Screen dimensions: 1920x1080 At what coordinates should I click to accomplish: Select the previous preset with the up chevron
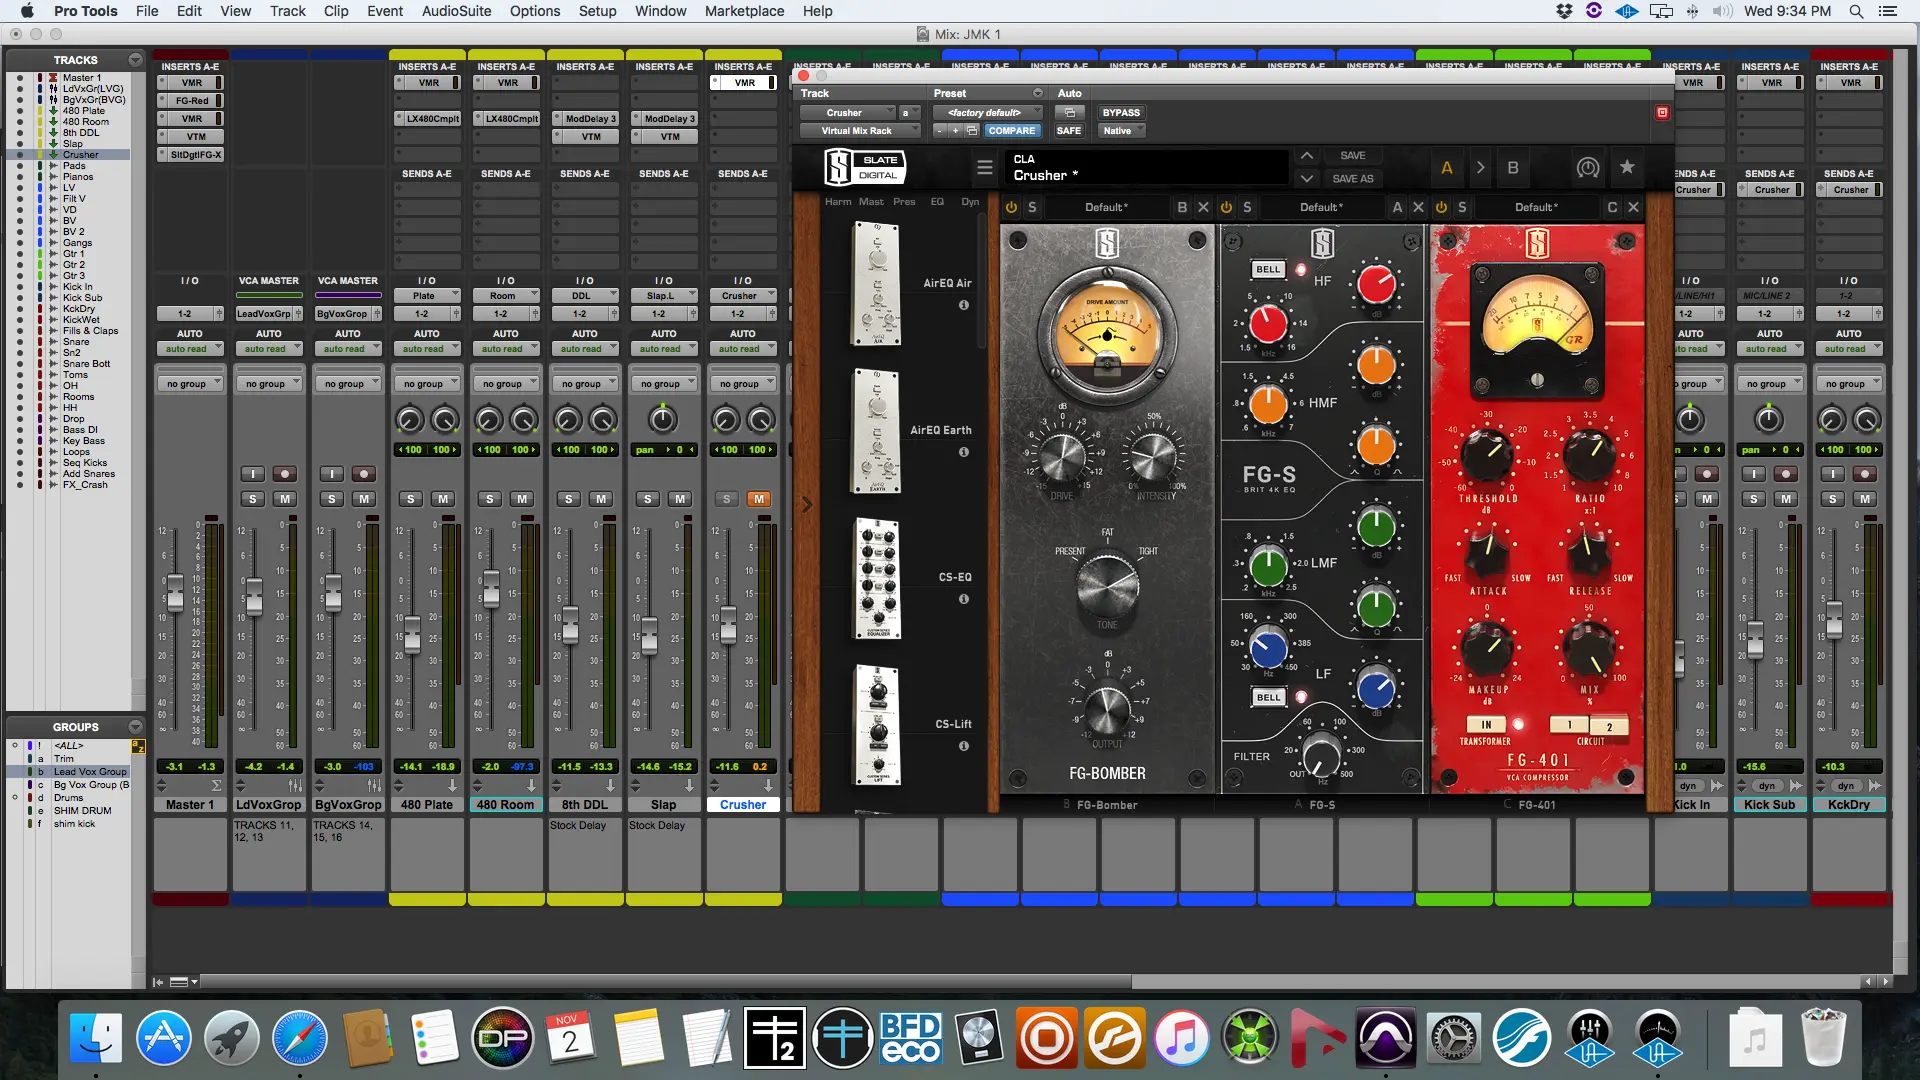[1306, 156]
